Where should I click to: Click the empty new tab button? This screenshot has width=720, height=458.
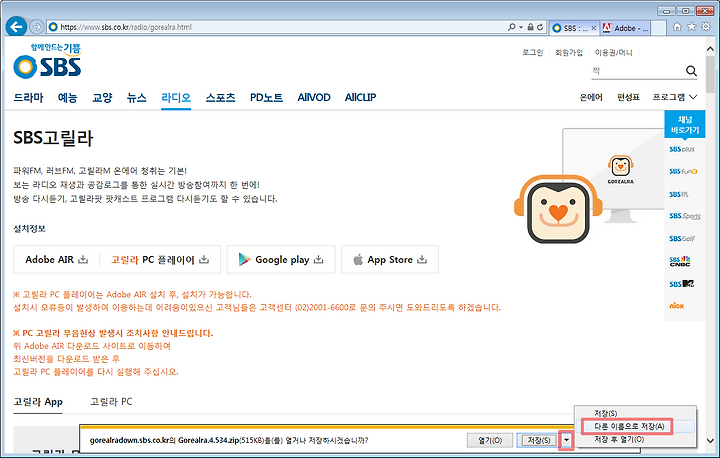pyautogui.click(x=659, y=28)
